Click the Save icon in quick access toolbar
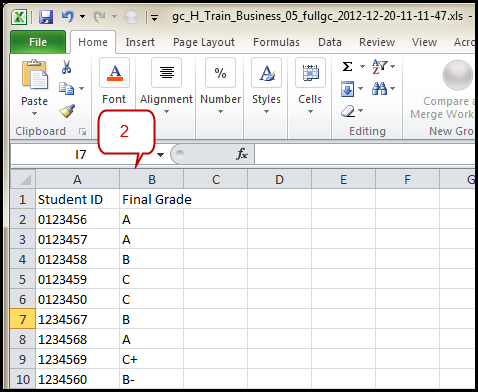This screenshot has height=392, width=478. pyautogui.click(x=46, y=17)
